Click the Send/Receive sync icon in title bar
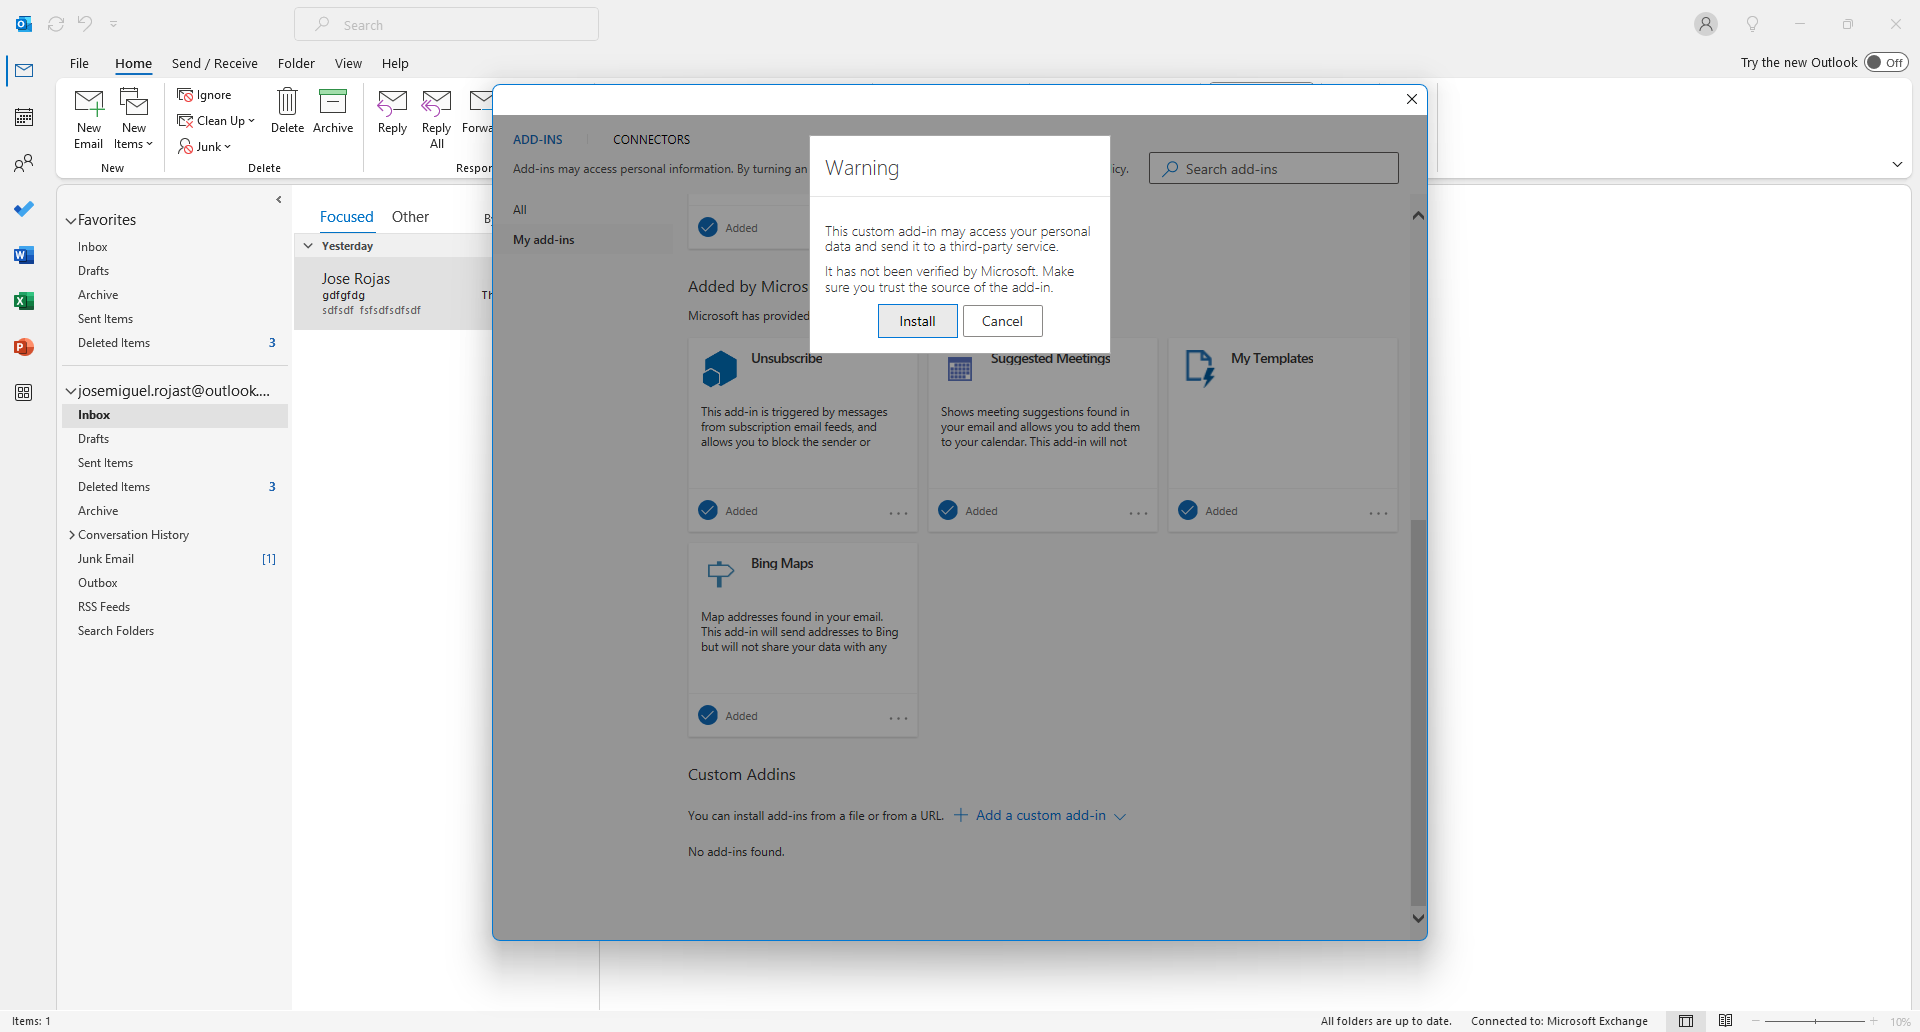This screenshot has width=1920, height=1032. 56,24
